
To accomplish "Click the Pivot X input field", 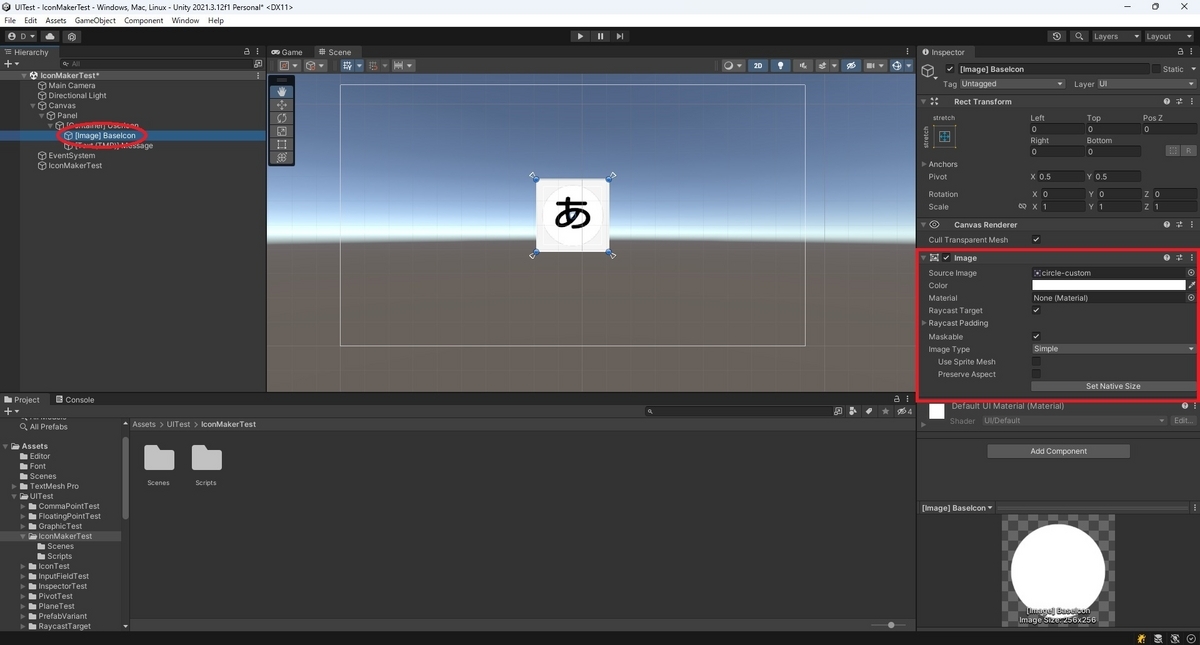I will pos(1062,177).
